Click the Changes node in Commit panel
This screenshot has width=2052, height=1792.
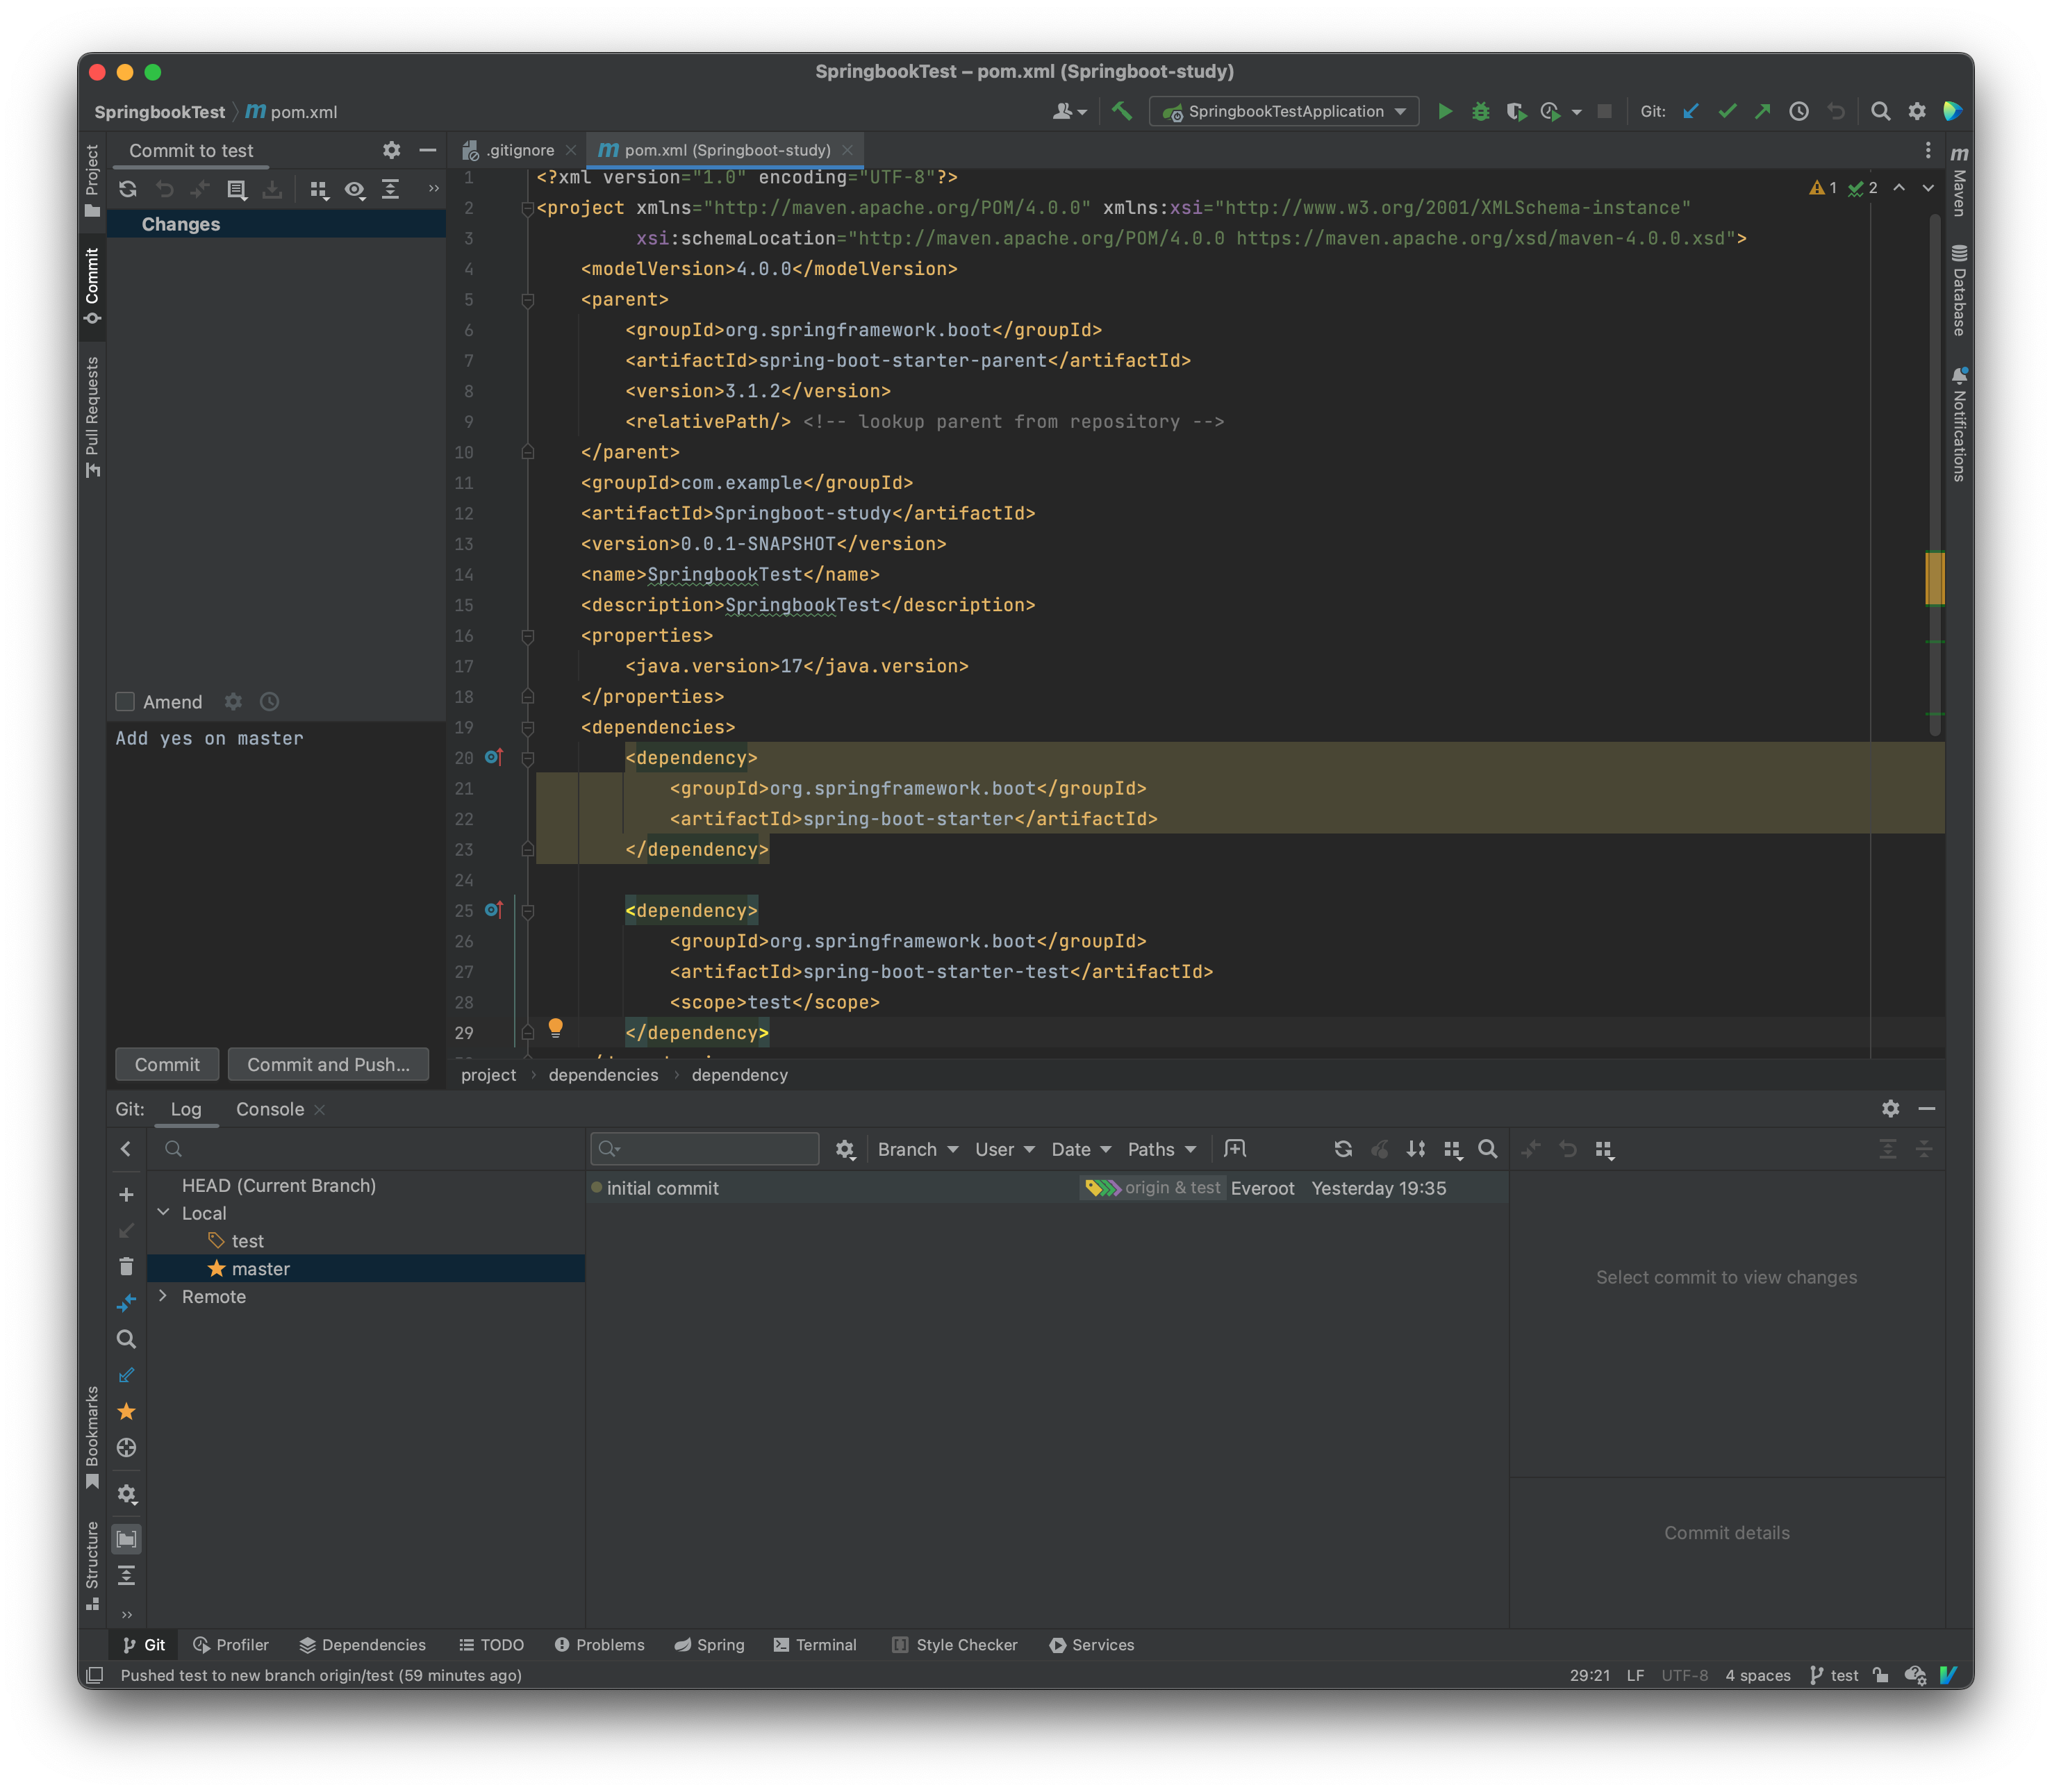coord(277,224)
